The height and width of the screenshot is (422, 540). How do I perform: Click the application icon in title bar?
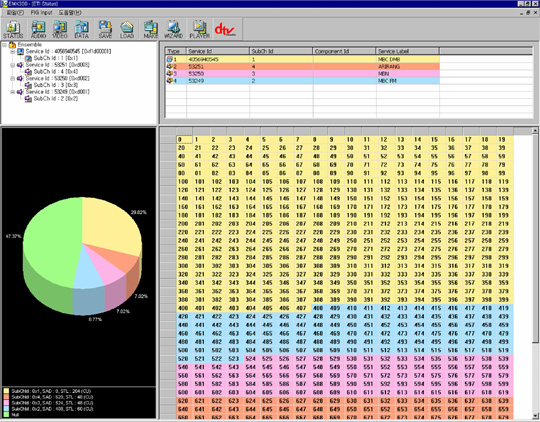[4, 4]
